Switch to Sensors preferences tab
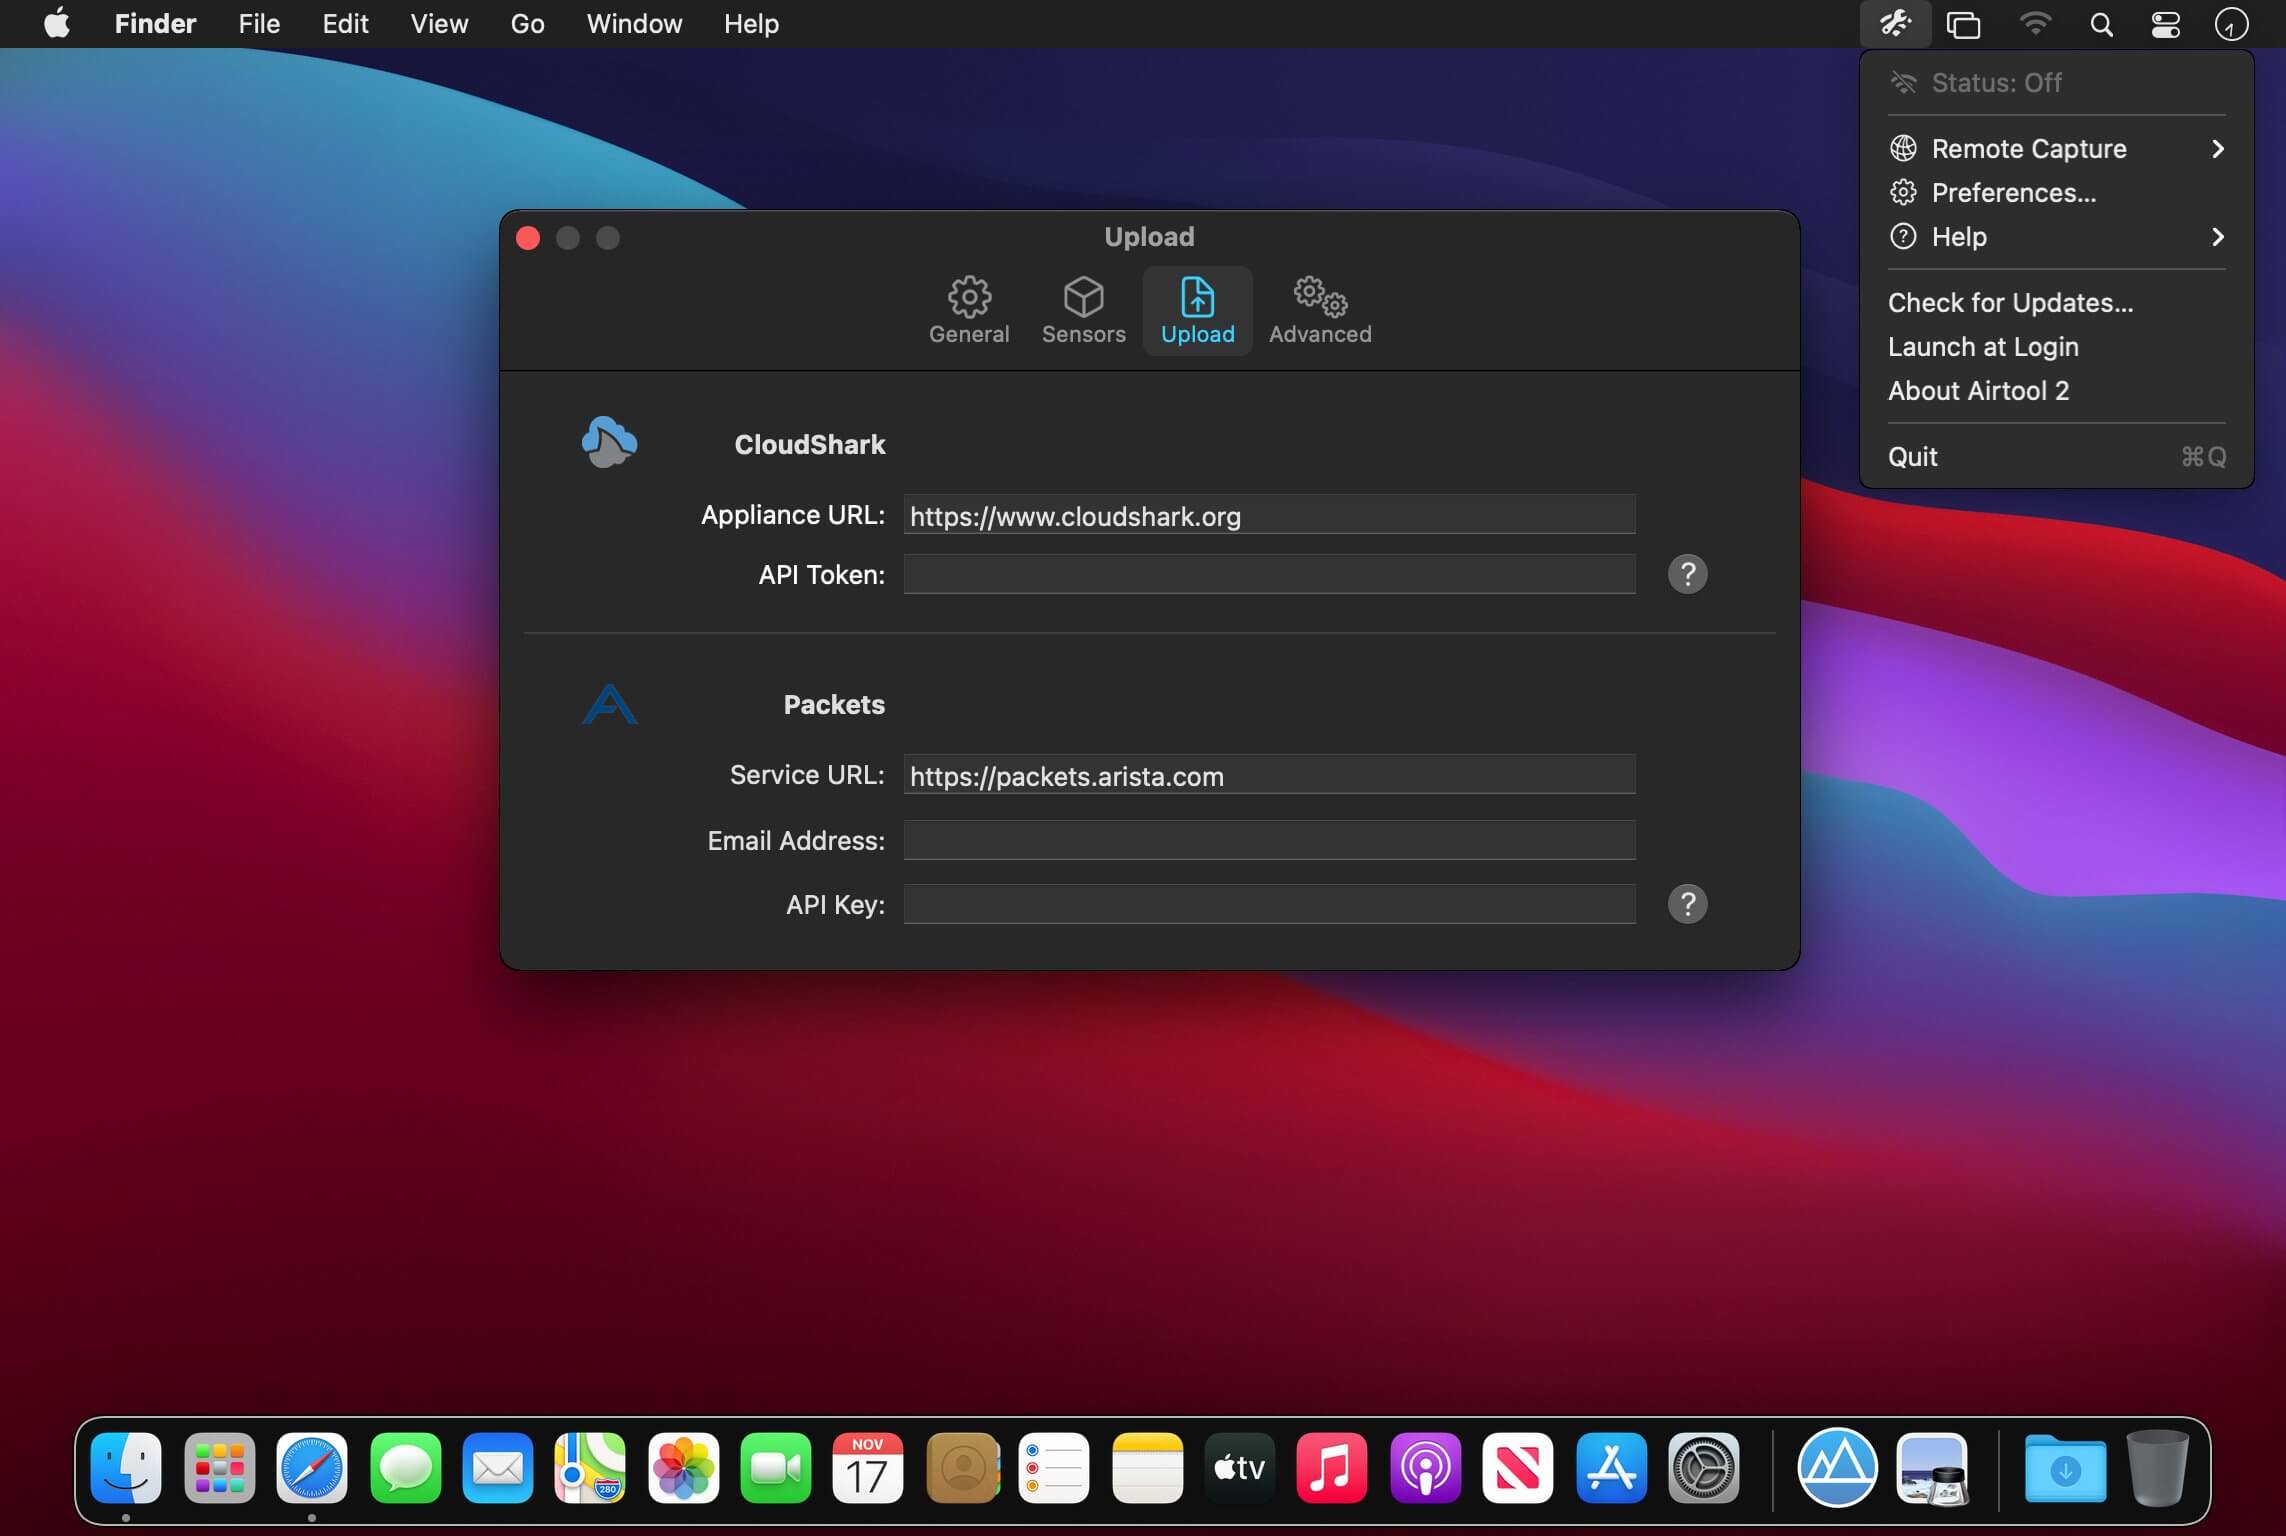 [1083, 309]
